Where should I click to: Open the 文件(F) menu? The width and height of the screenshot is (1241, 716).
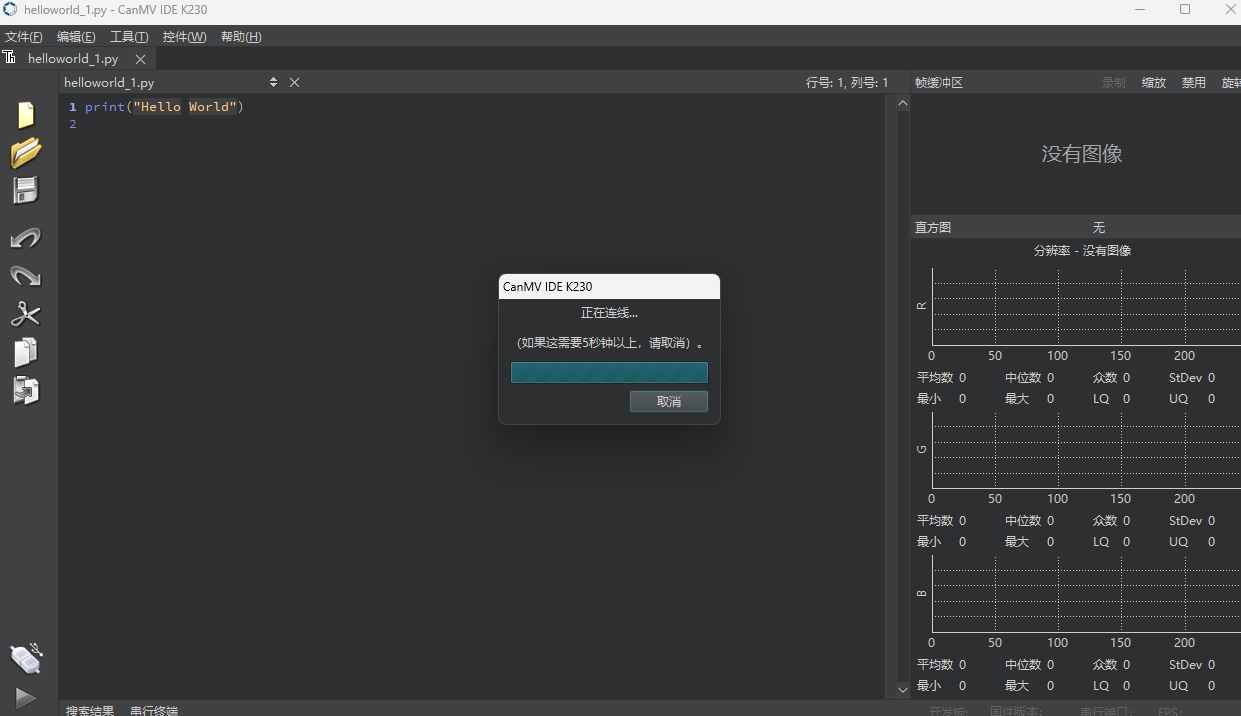[24, 37]
